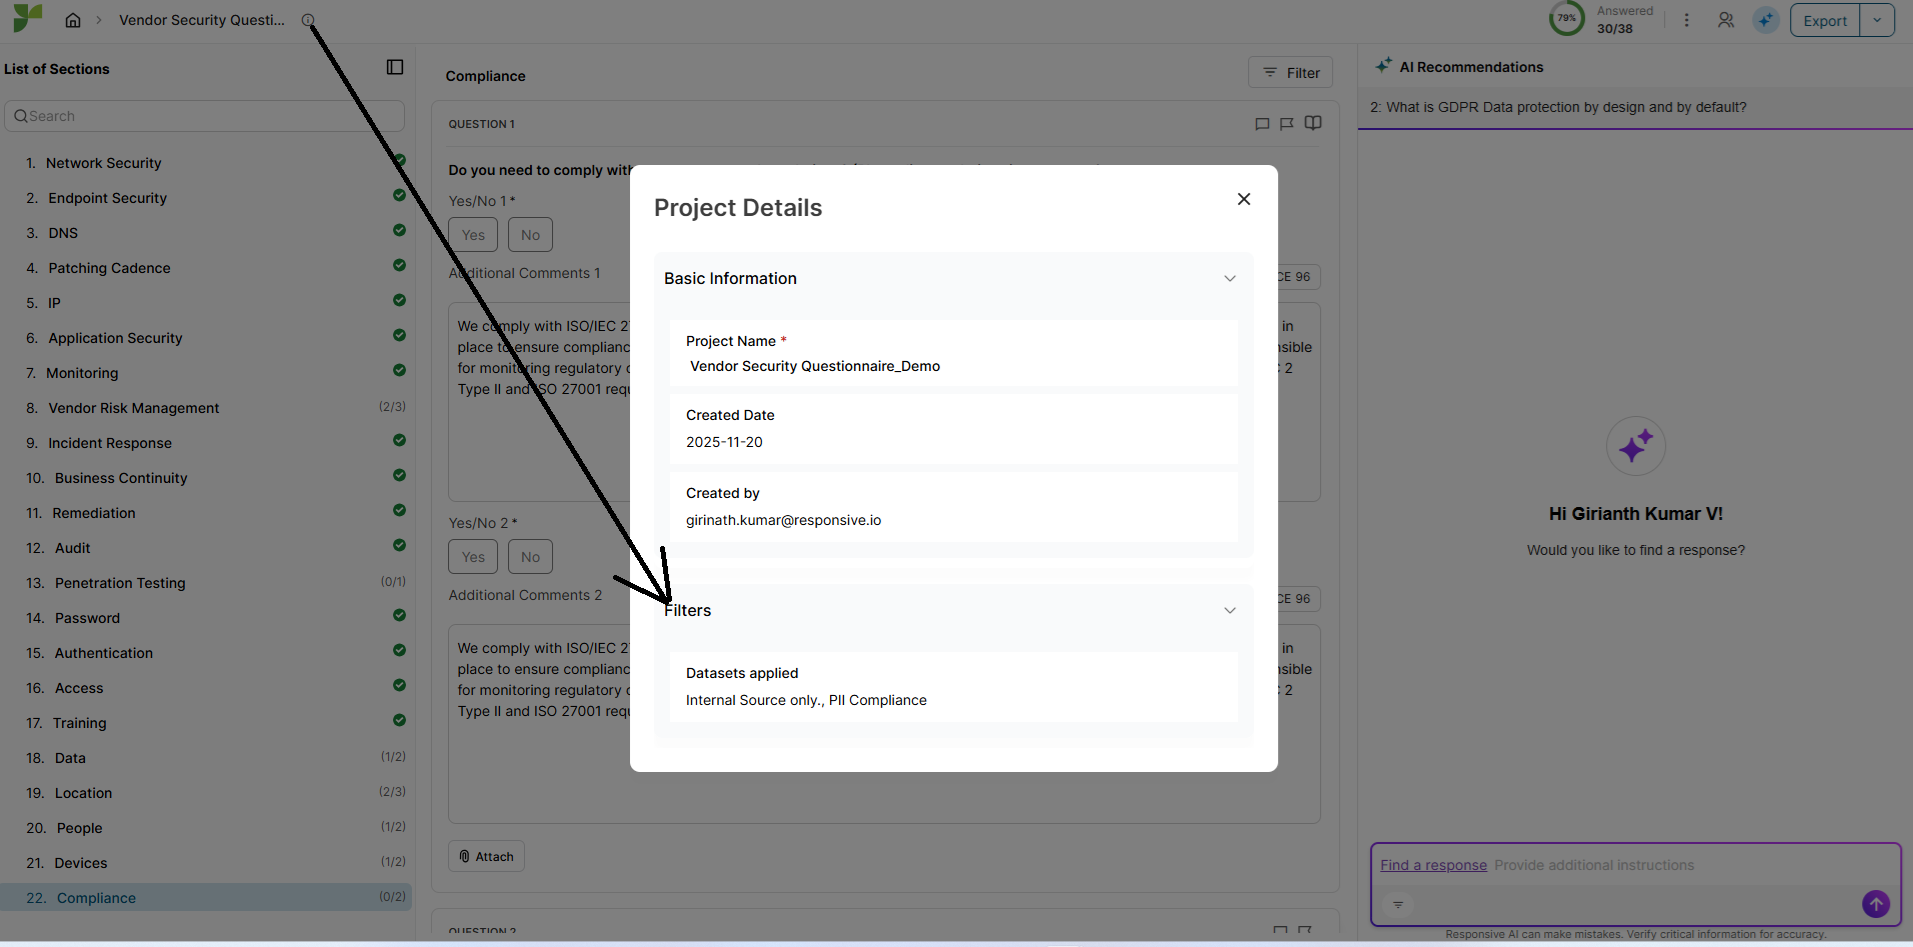Open the Filter button in Compliance header
This screenshot has height=947, width=1913.
pos(1290,72)
